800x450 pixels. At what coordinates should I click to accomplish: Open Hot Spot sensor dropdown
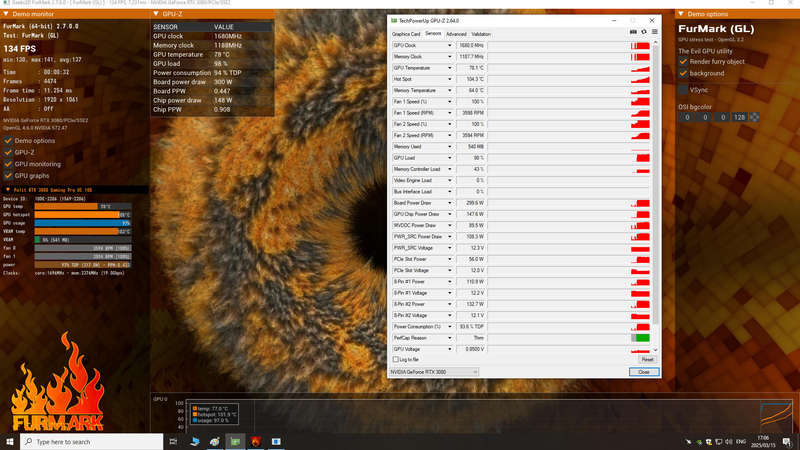click(x=449, y=79)
